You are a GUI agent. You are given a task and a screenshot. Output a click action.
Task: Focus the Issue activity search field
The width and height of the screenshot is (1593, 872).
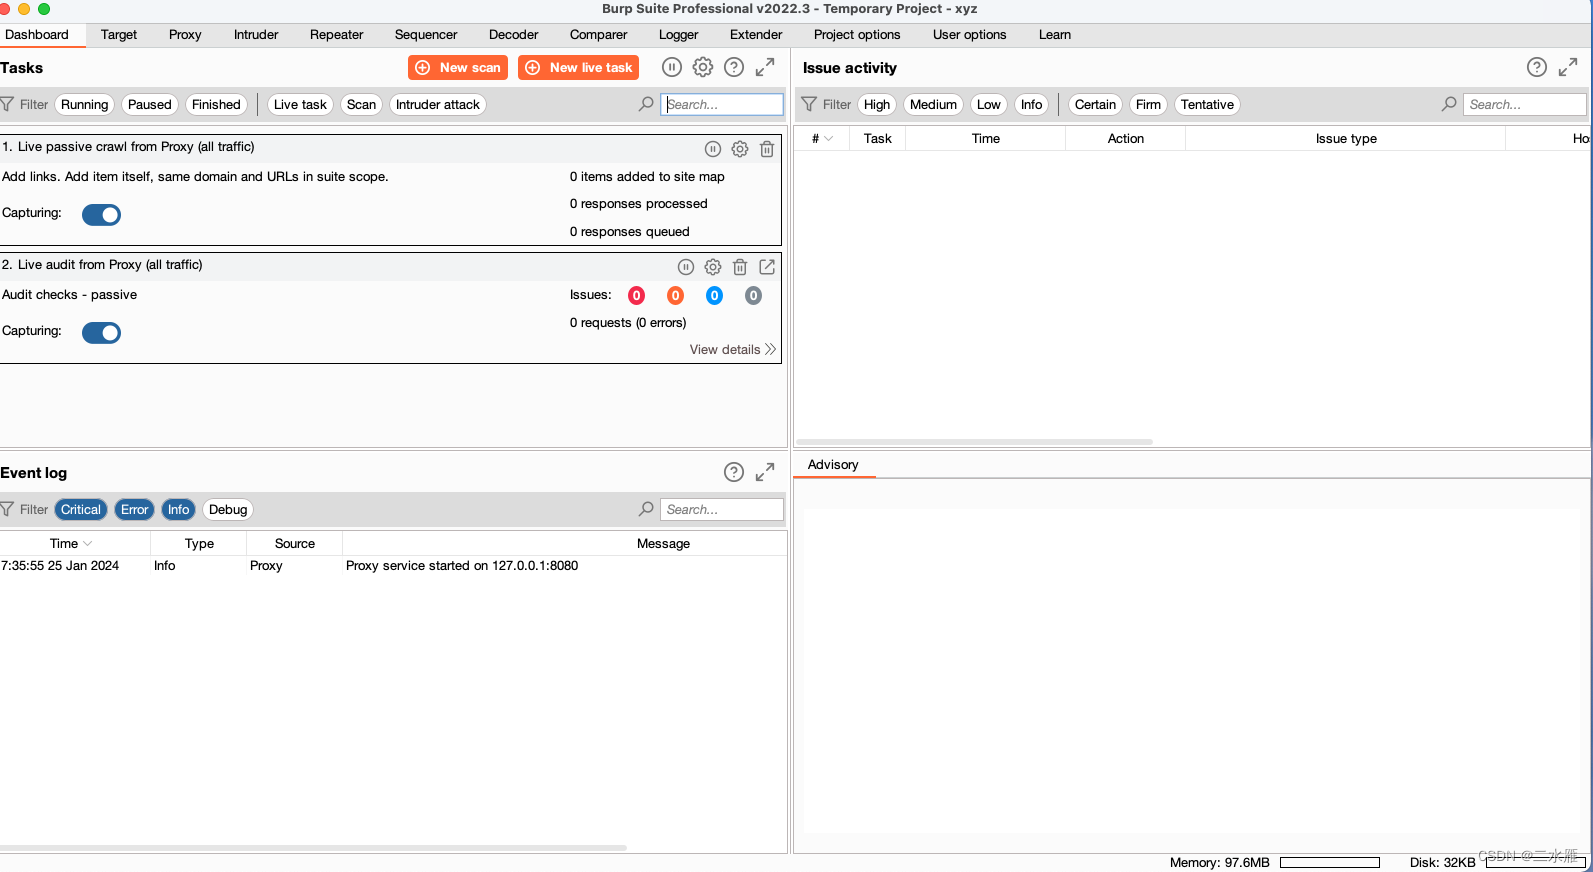pos(1525,104)
